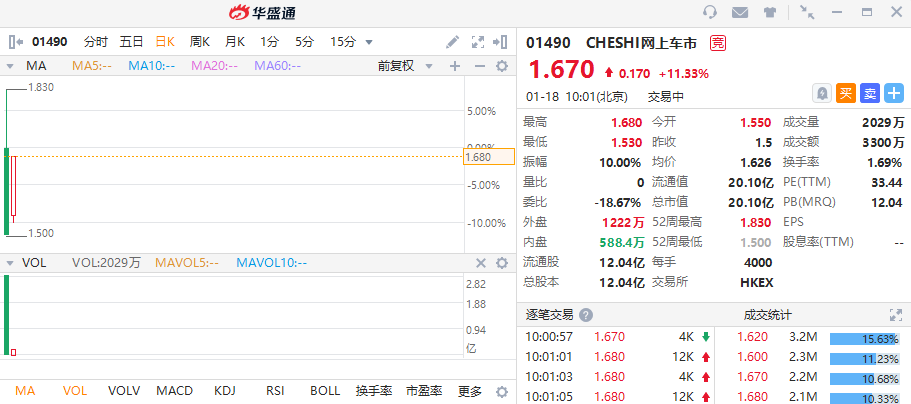Click the purple sell button
This screenshot has width=911, height=404.
[x=870, y=93]
